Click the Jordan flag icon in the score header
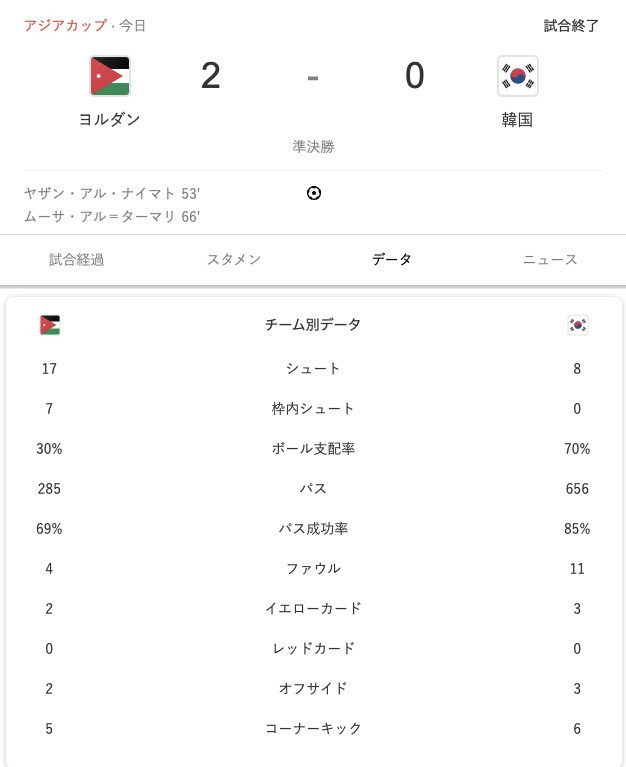Viewport: 626px width, 767px height. coord(110,76)
